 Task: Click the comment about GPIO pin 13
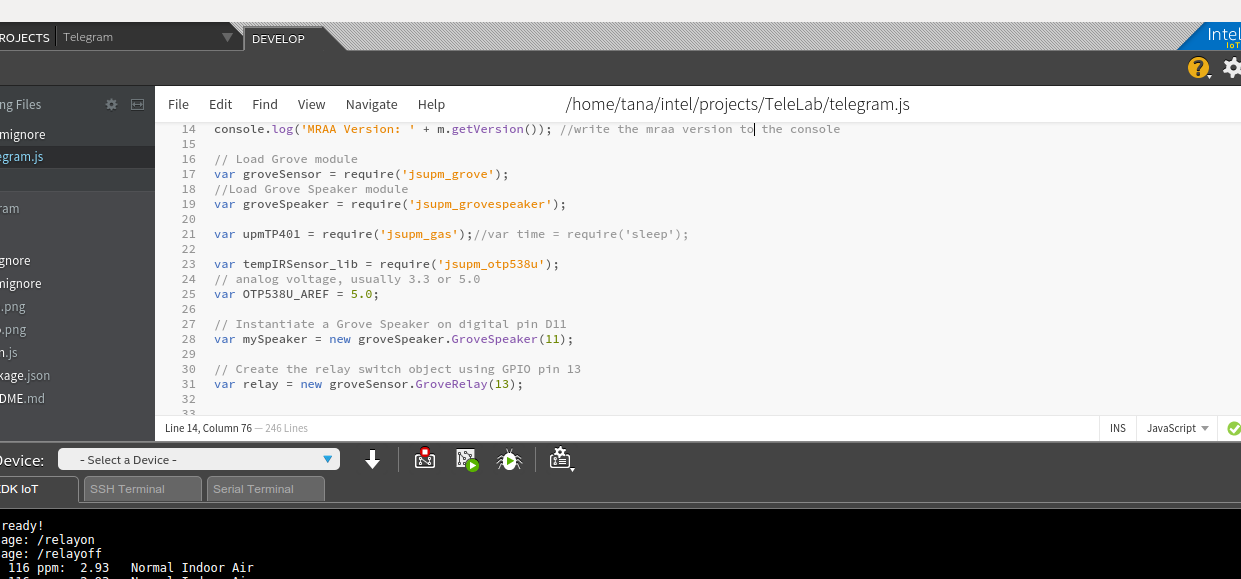398,369
